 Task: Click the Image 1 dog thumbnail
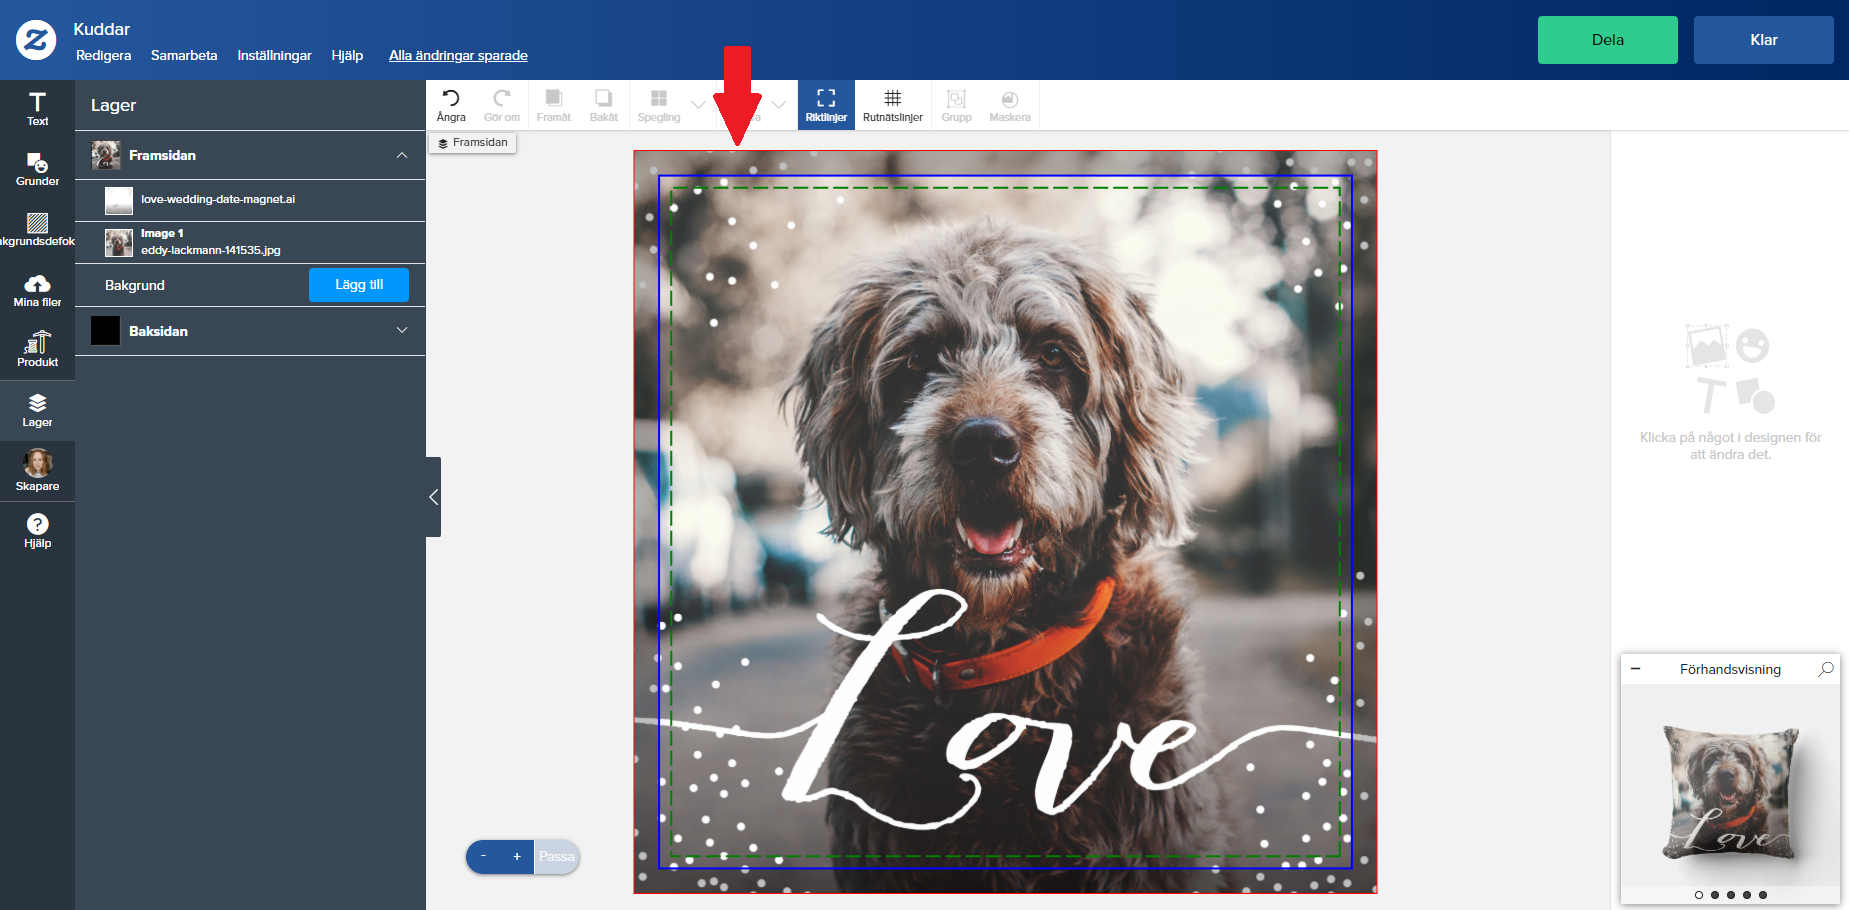point(119,242)
